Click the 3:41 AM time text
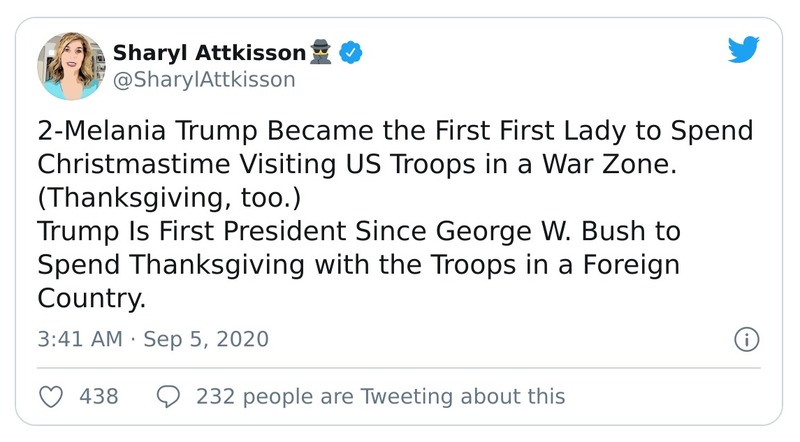The height and width of the screenshot is (442, 800). [80, 339]
